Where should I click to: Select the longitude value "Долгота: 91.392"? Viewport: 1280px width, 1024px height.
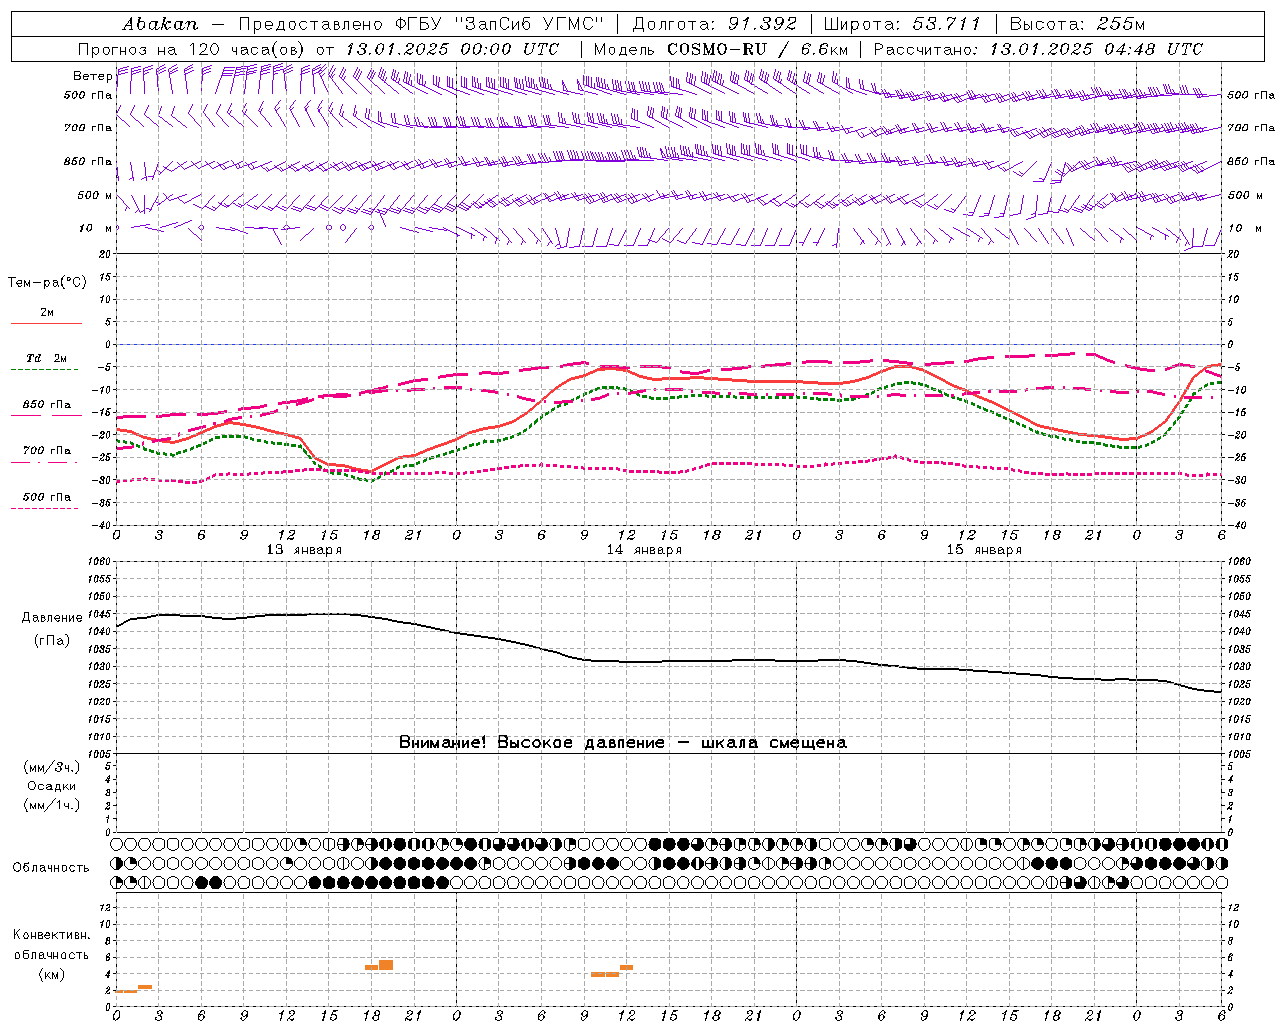pos(715,24)
